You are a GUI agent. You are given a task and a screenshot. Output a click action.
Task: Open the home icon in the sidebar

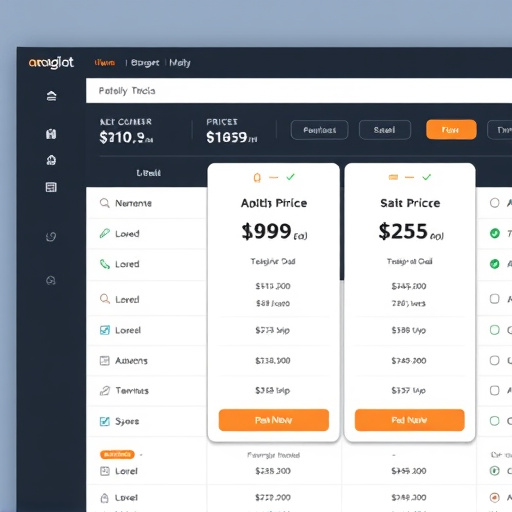[51, 96]
